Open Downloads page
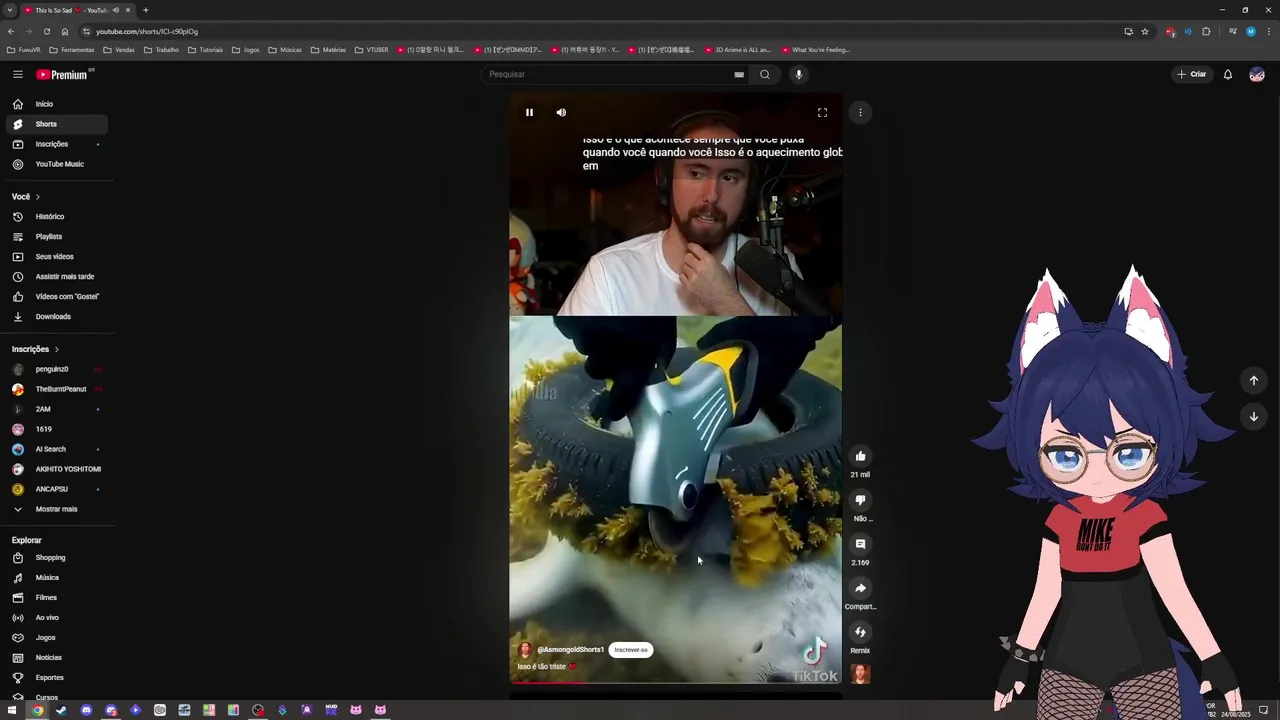 [x=56, y=317]
